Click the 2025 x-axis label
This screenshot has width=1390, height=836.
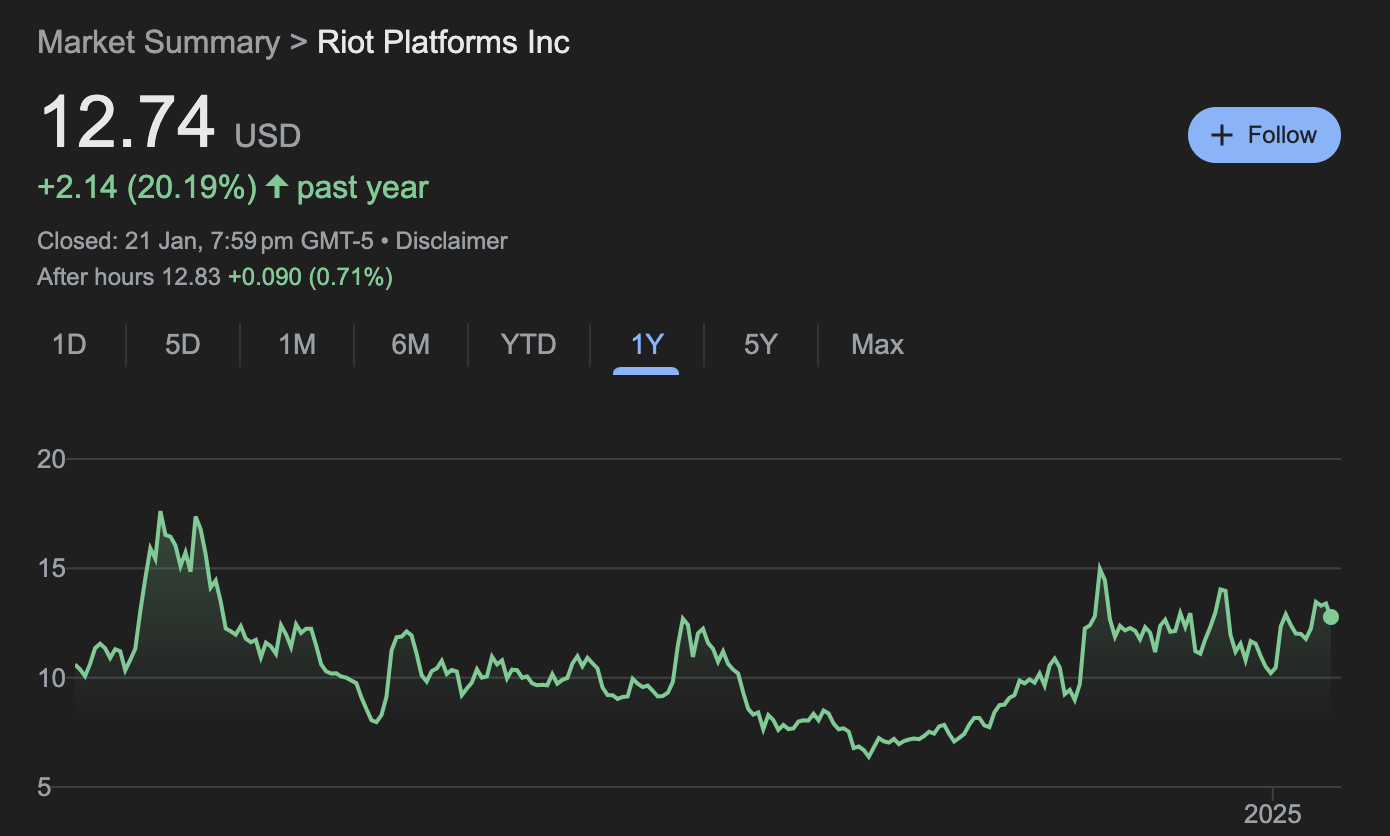click(x=1273, y=814)
